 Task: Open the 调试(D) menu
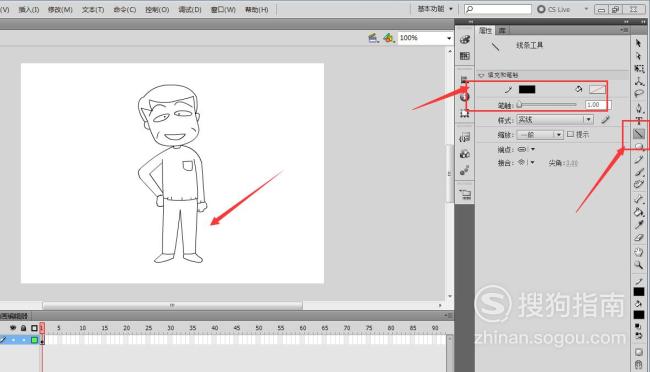click(190, 9)
